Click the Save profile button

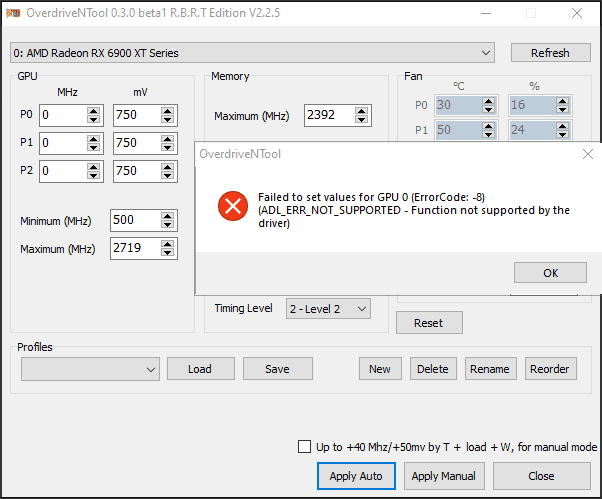[x=278, y=369]
